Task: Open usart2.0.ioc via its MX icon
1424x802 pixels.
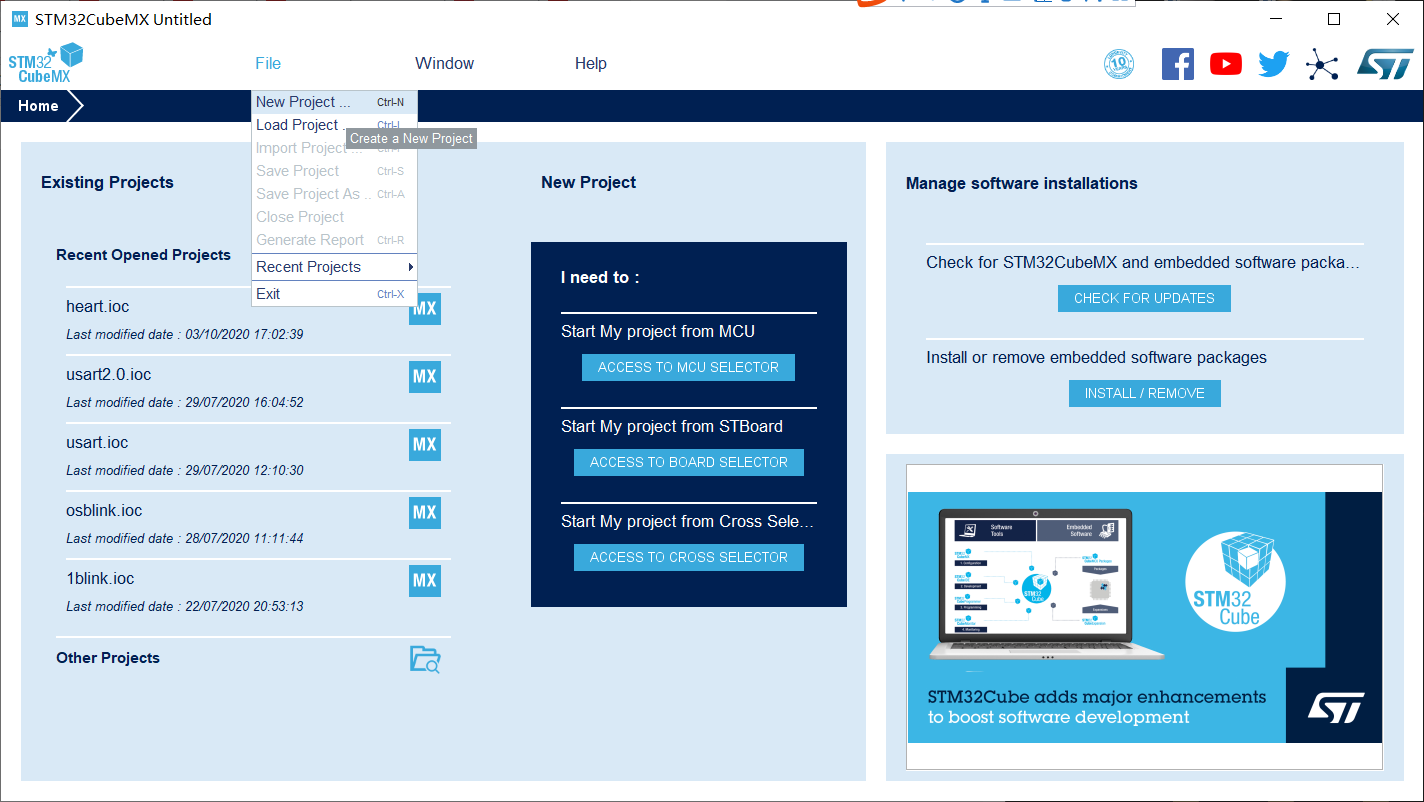Action: click(425, 377)
